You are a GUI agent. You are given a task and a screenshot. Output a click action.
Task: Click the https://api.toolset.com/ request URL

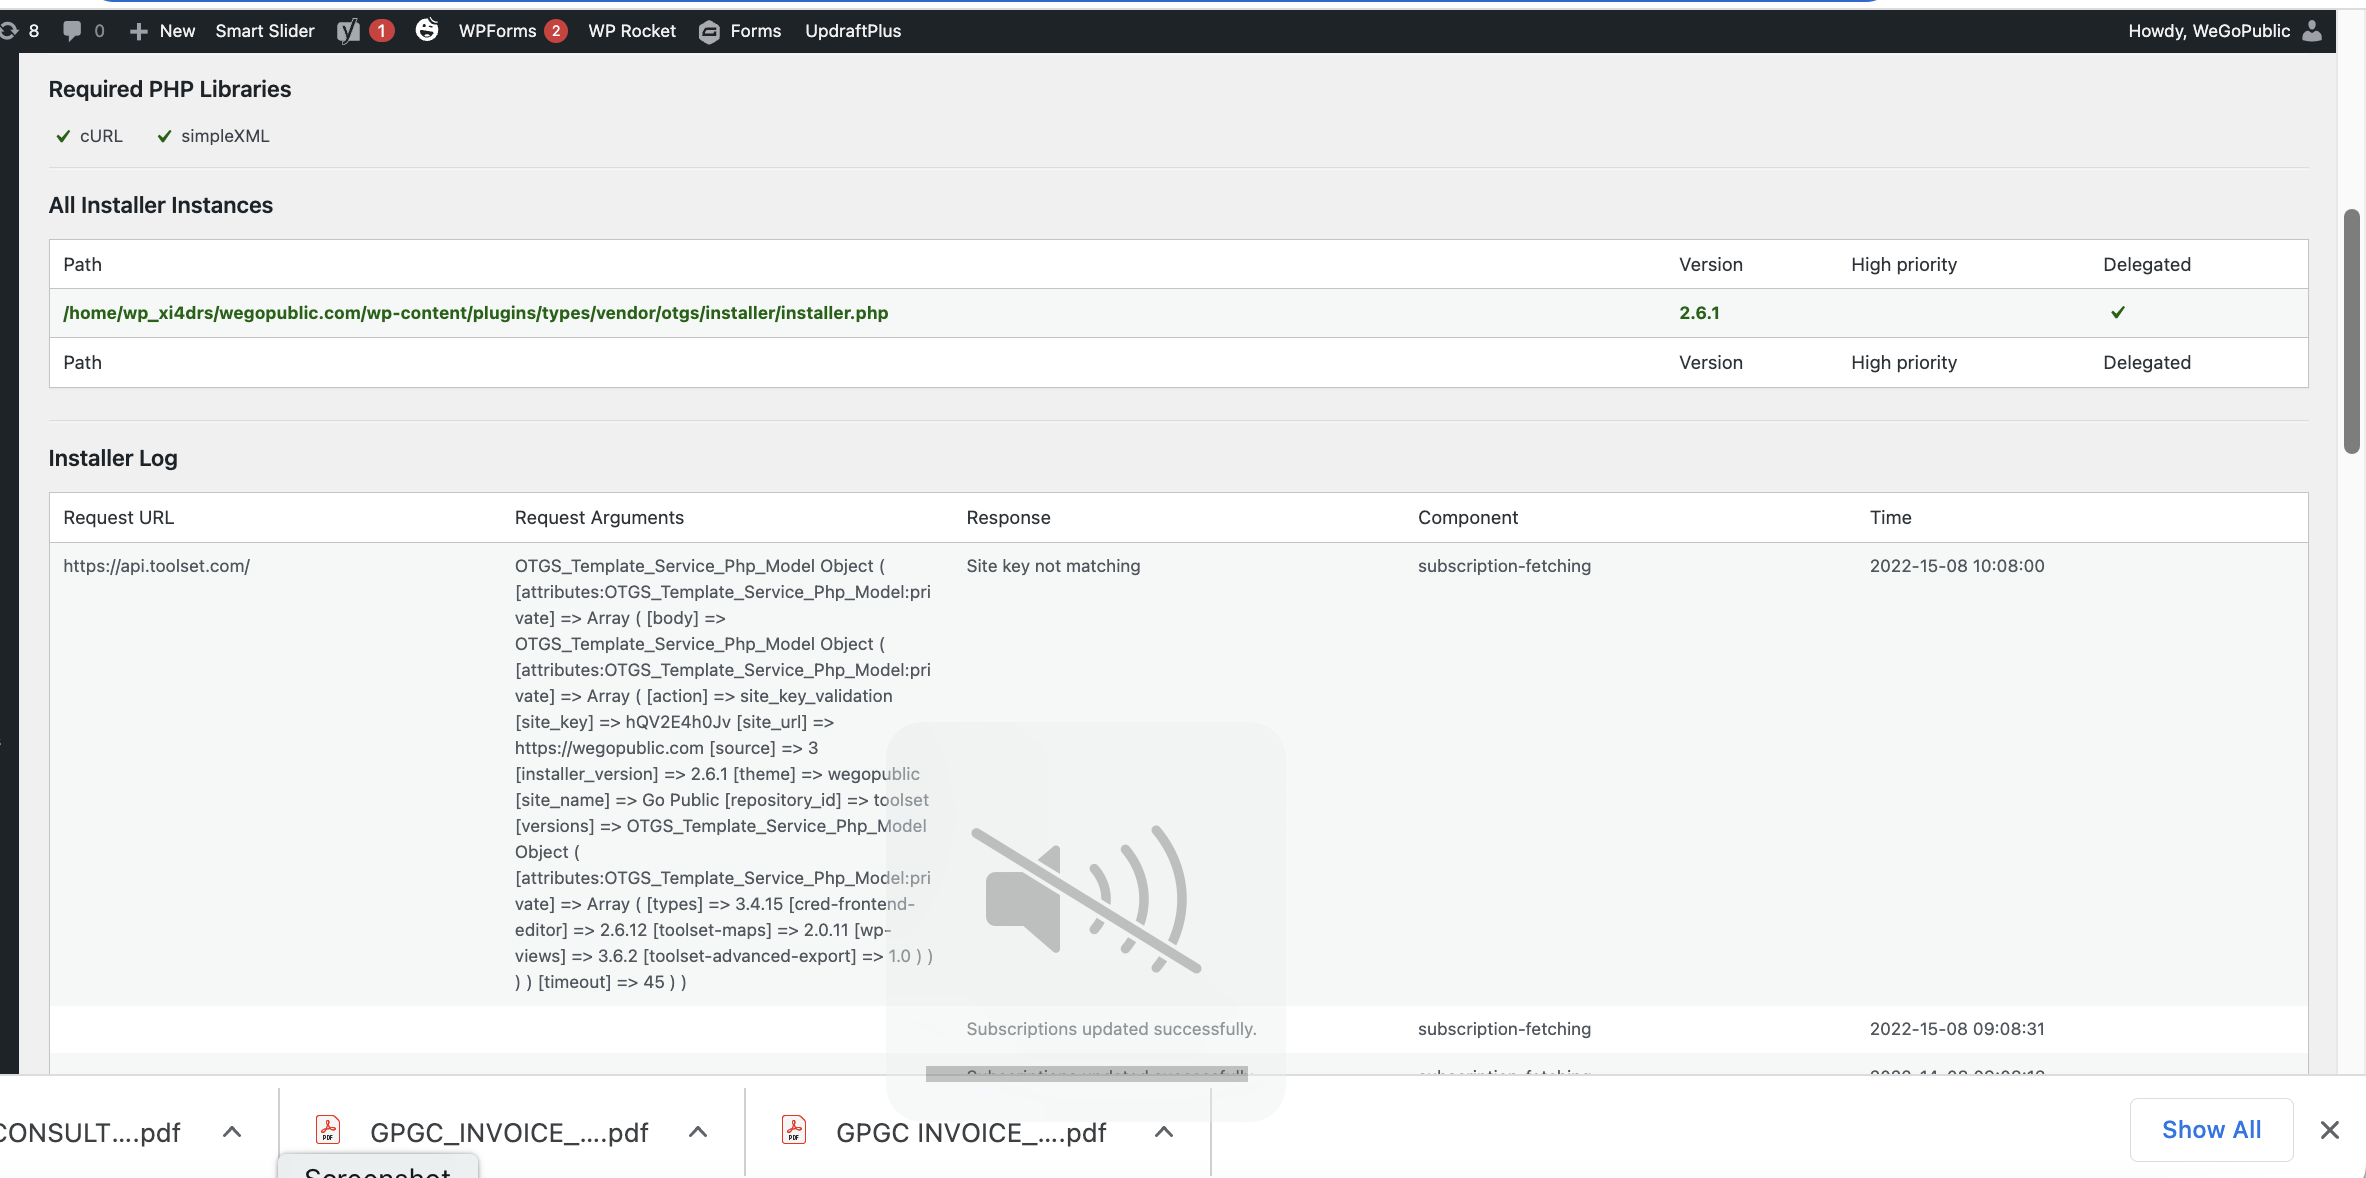pyautogui.click(x=157, y=566)
